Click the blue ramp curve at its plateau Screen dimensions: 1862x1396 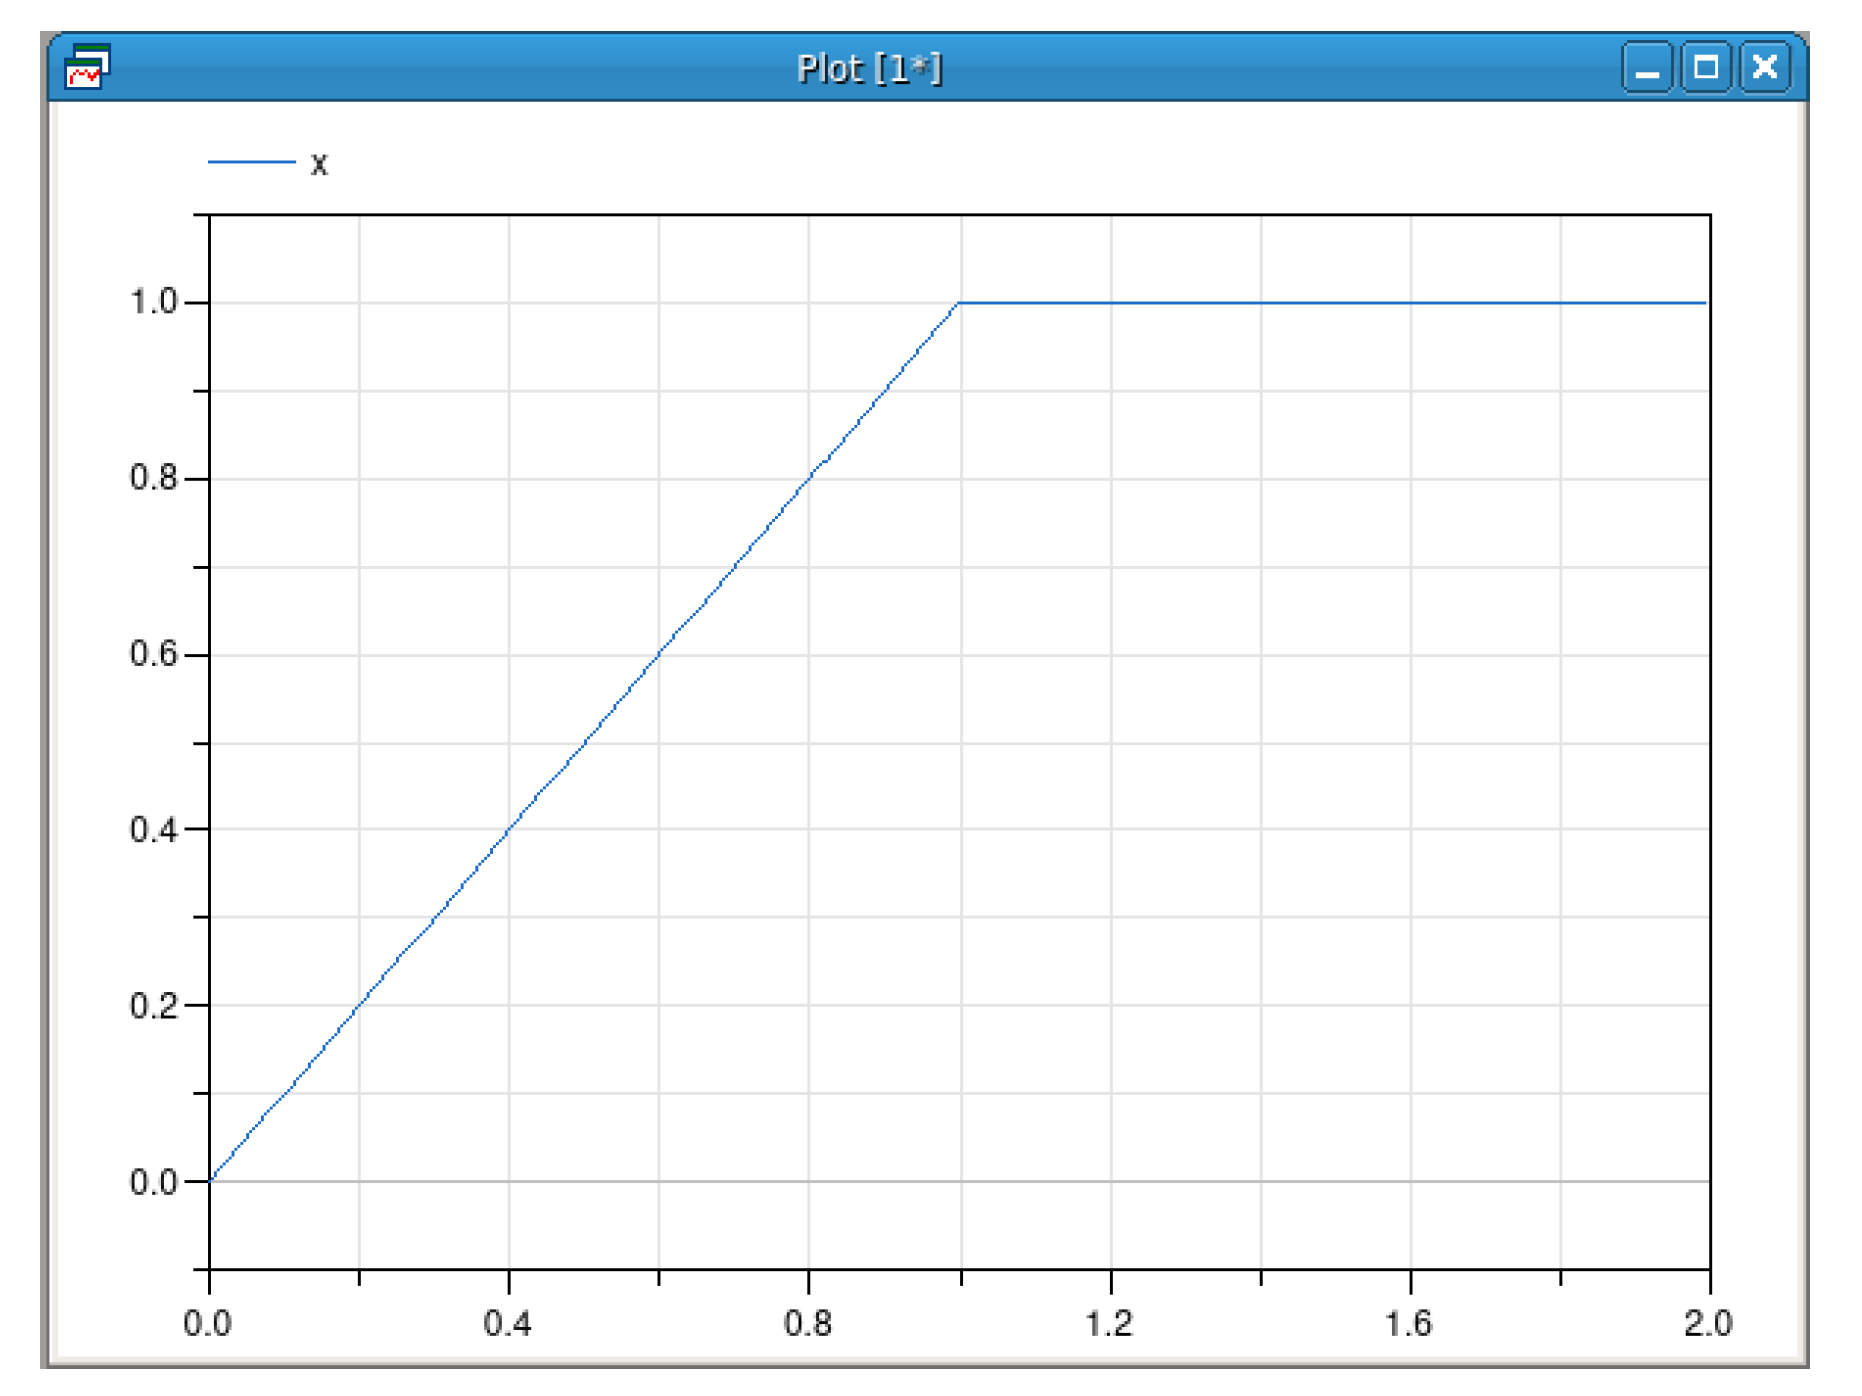[x=1300, y=302]
